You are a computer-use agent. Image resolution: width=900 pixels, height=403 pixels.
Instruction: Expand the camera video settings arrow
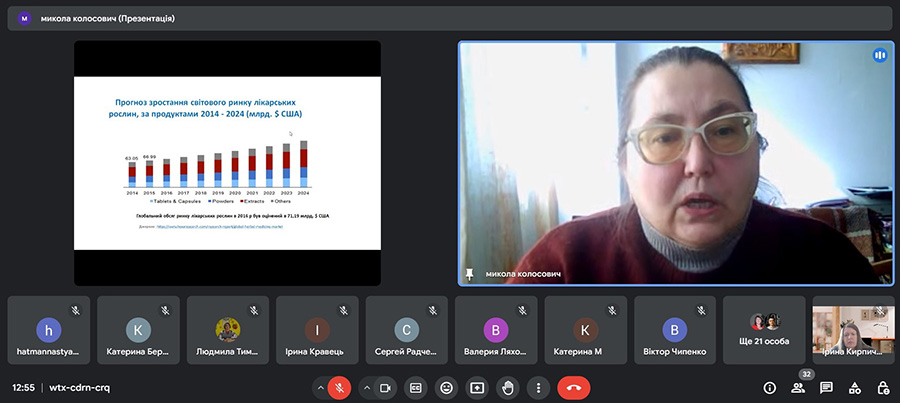point(367,387)
